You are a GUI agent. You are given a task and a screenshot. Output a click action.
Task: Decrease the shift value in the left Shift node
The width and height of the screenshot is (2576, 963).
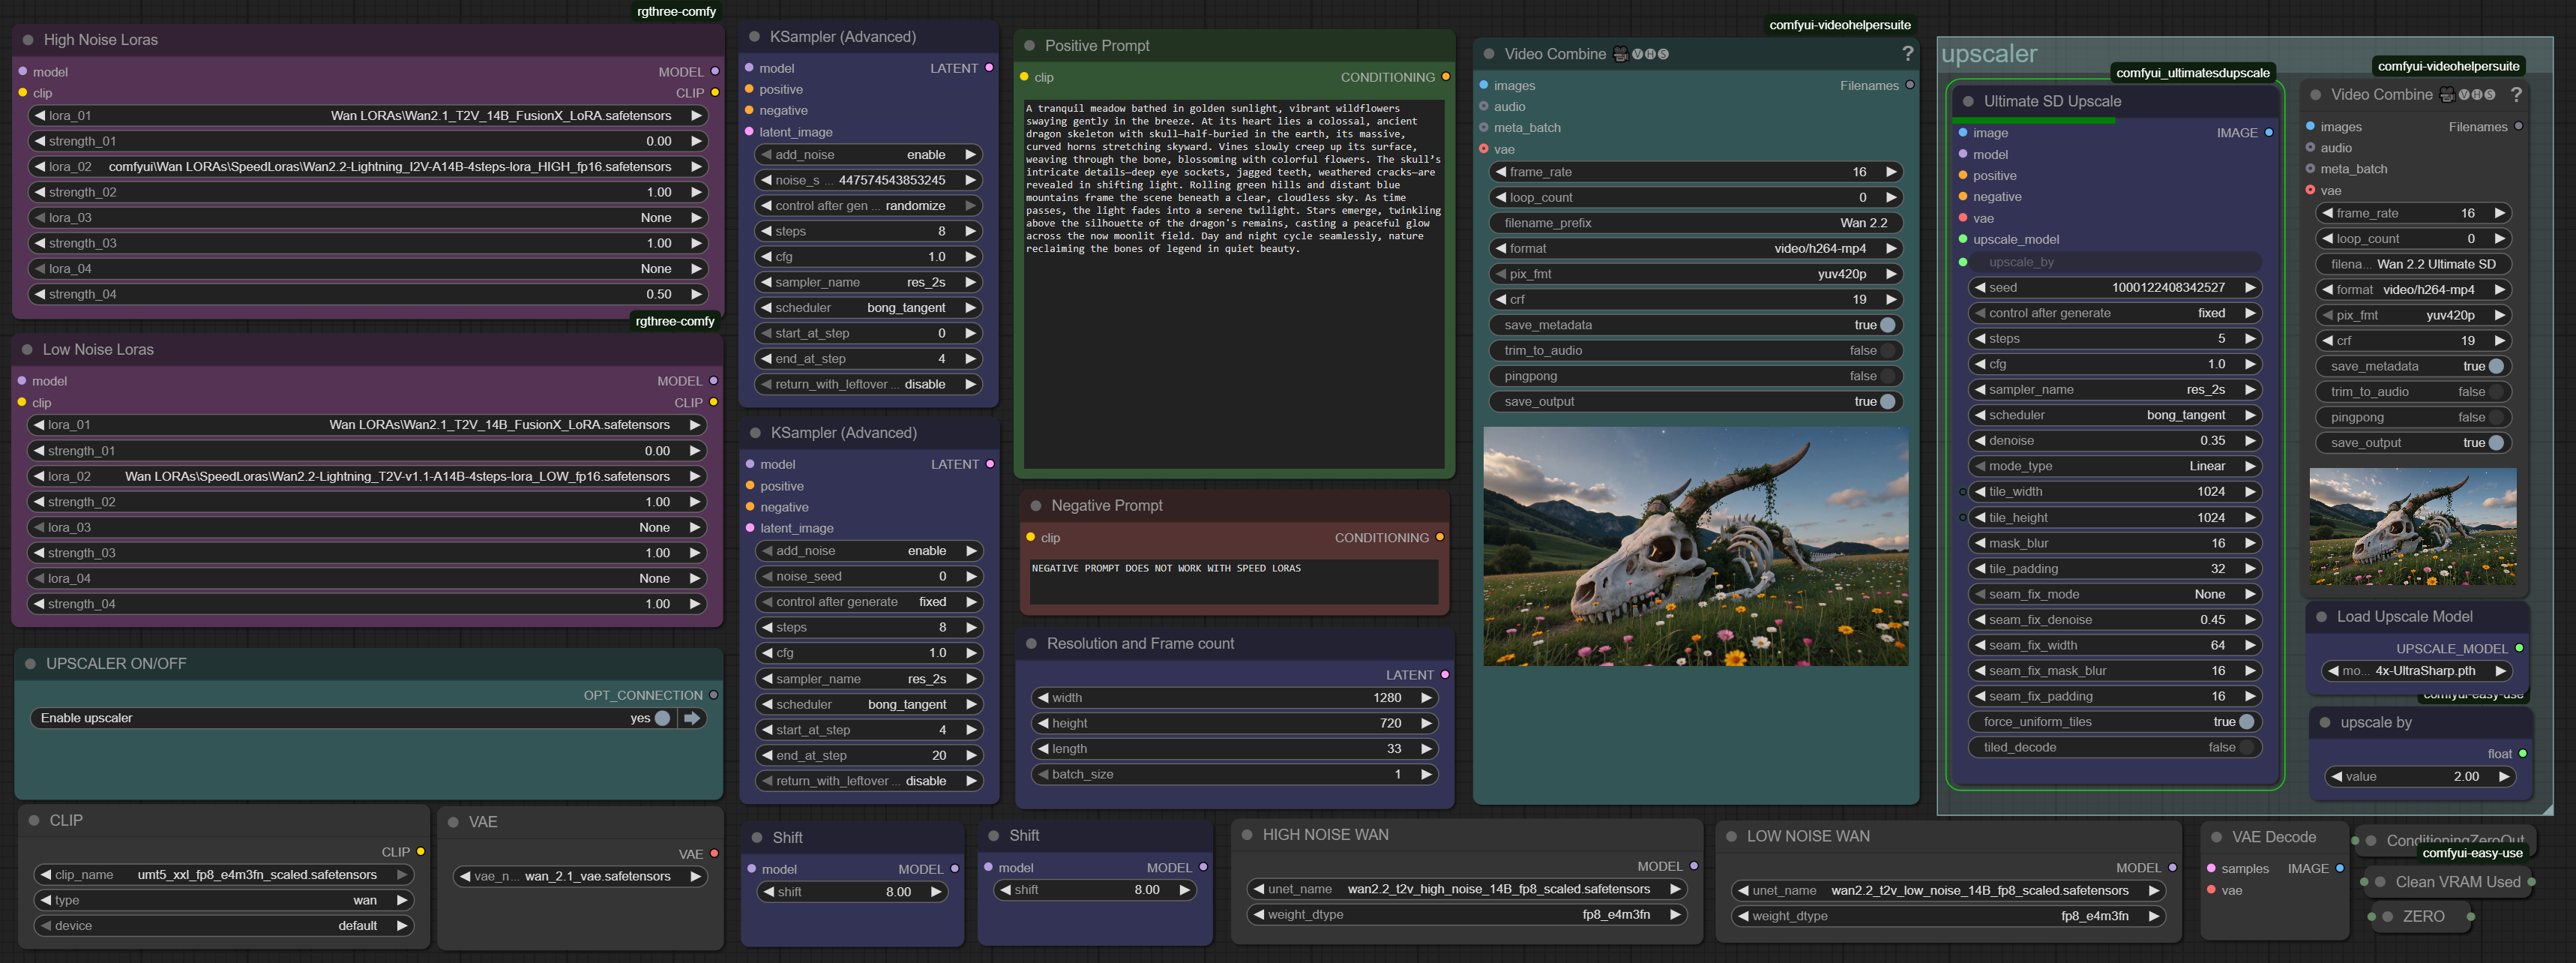tap(768, 892)
